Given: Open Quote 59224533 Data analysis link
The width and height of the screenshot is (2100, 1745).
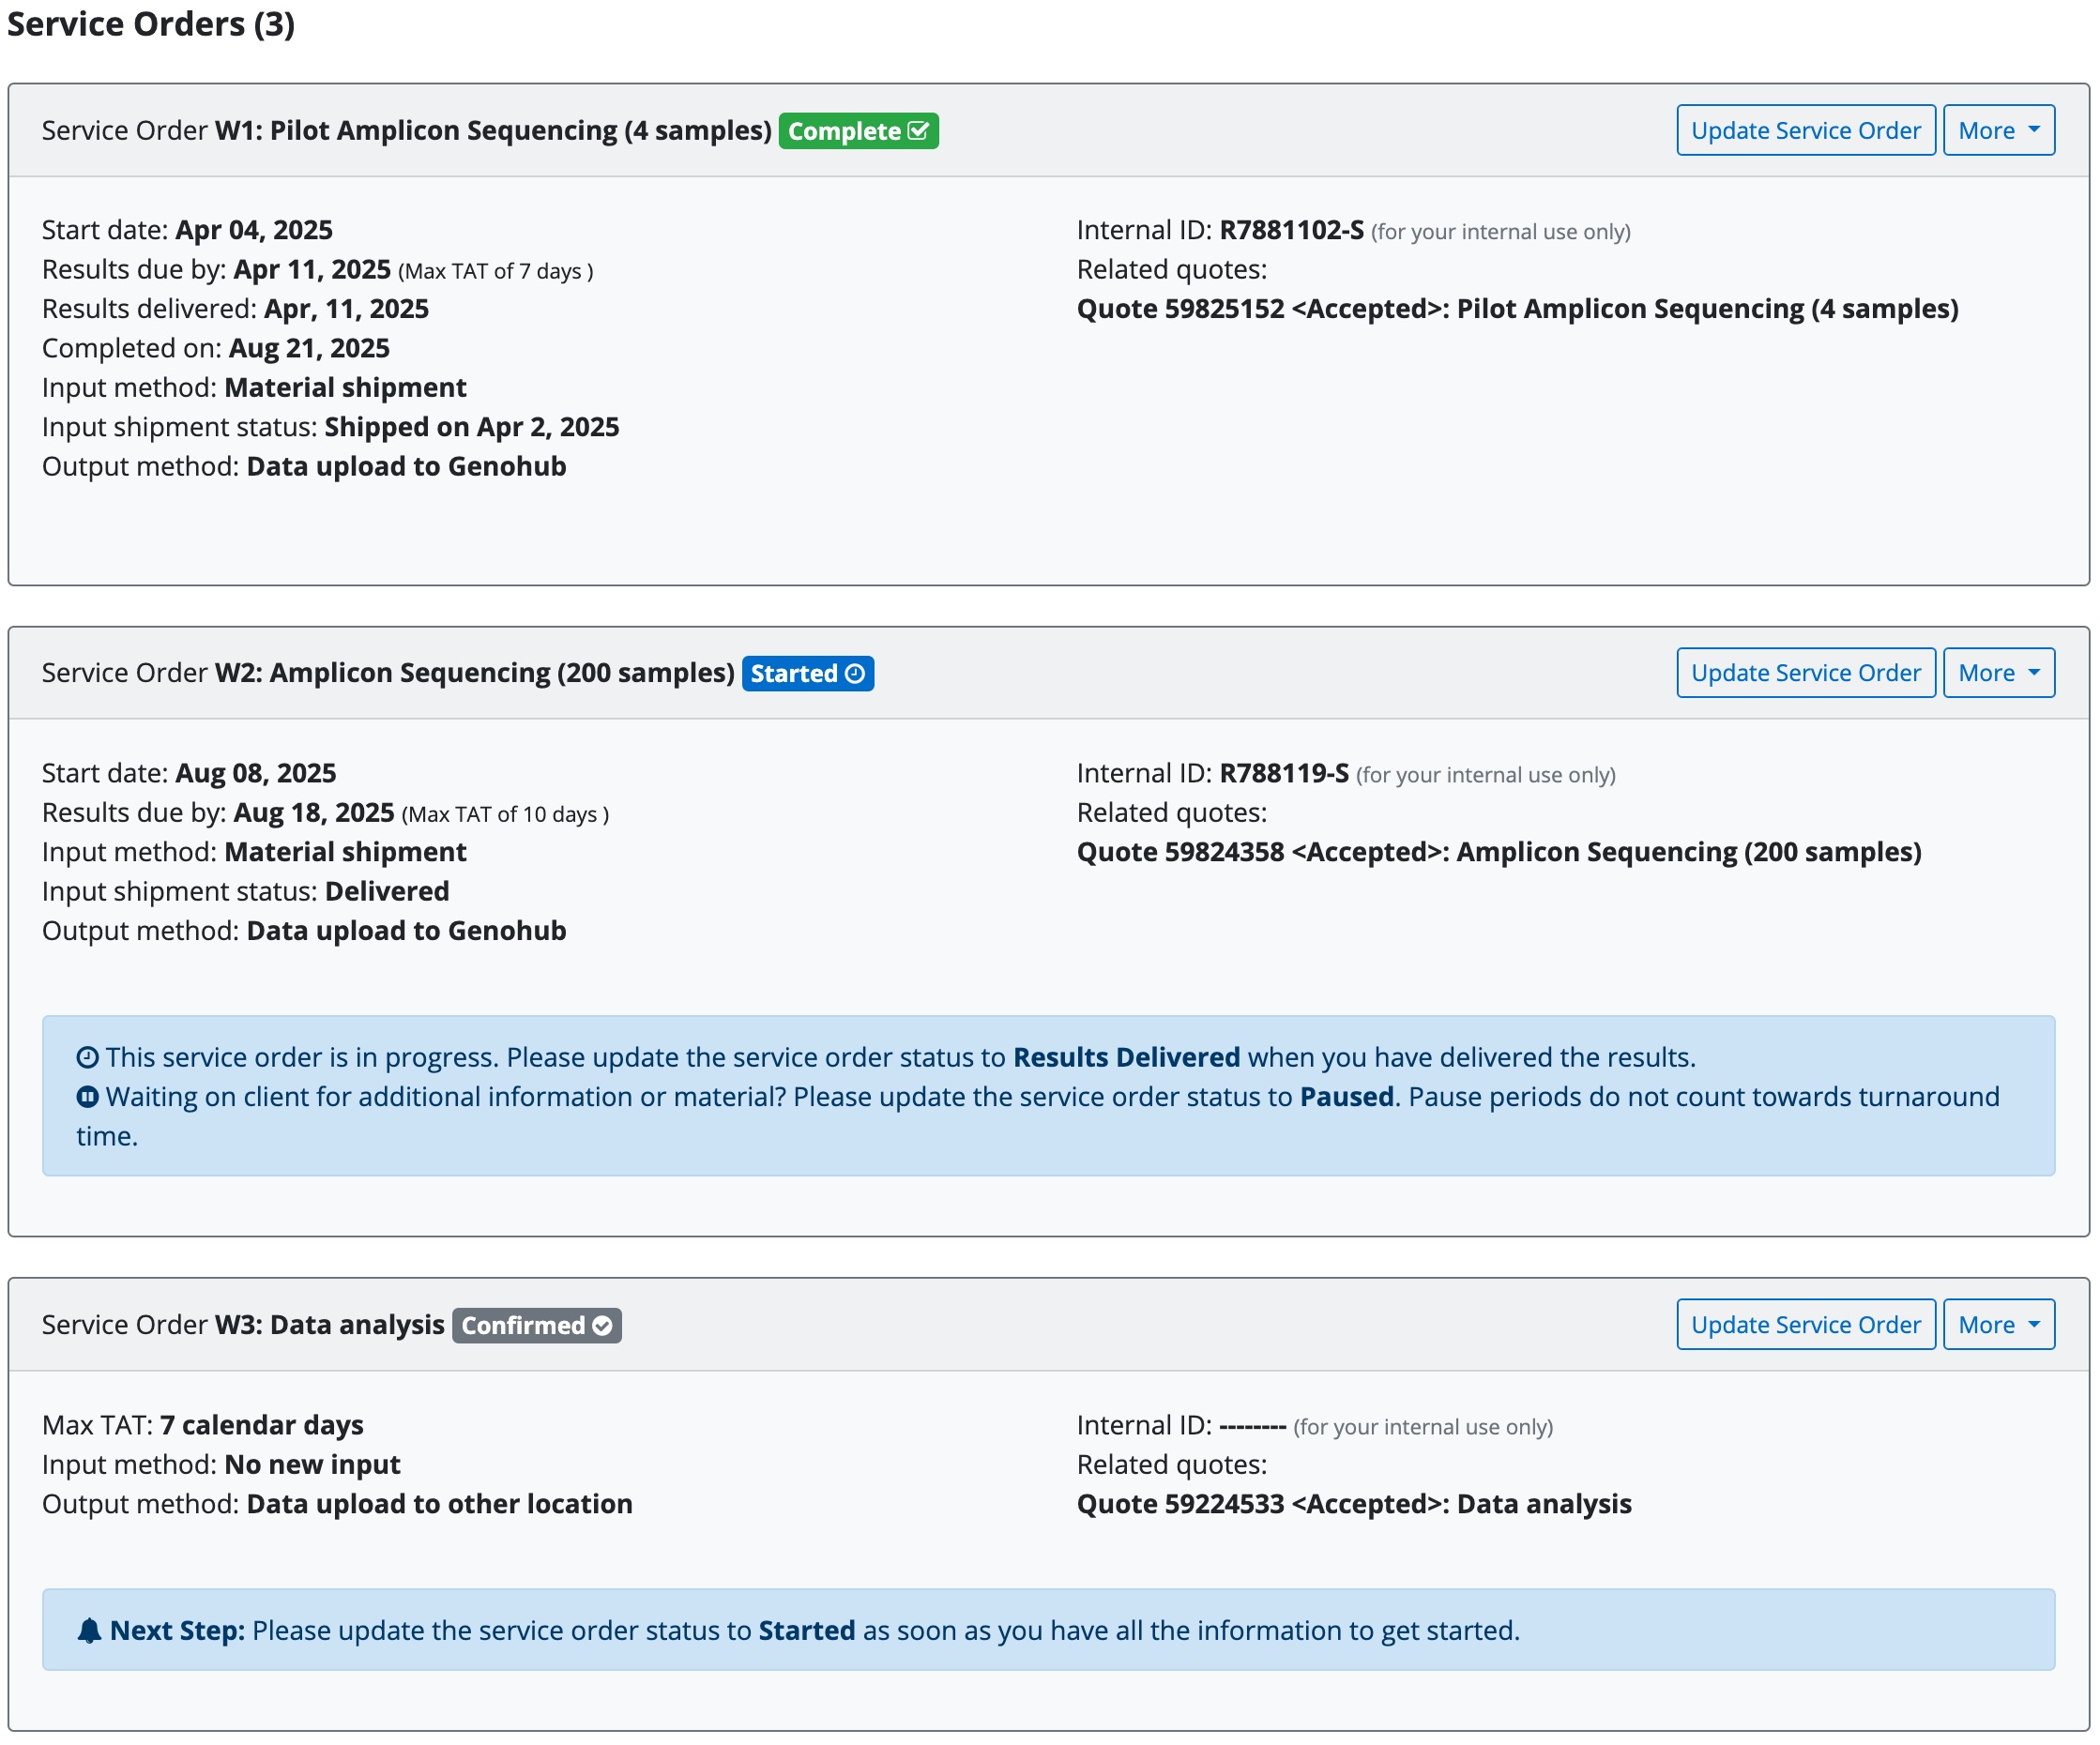Looking at the screenshot, I should point(1354,1505).
